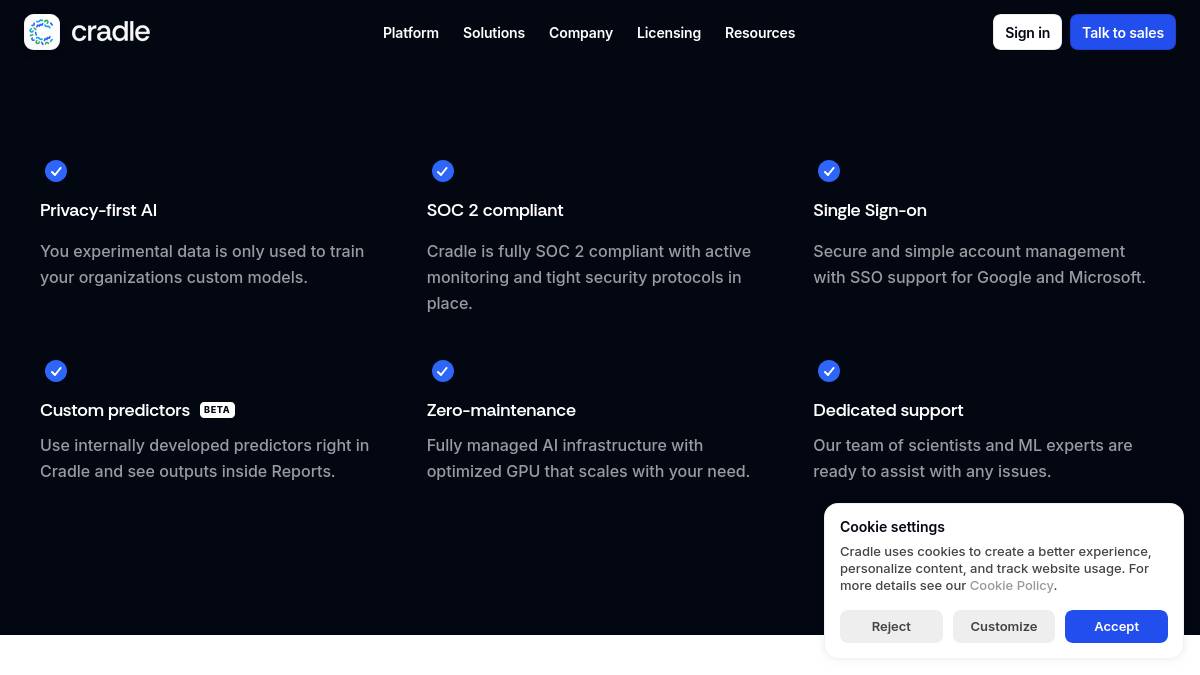1200x675 pixels.
Task: Click the checkmark icon above Single Sign-on
Action: pyautogui.click(x=829, y=171)
